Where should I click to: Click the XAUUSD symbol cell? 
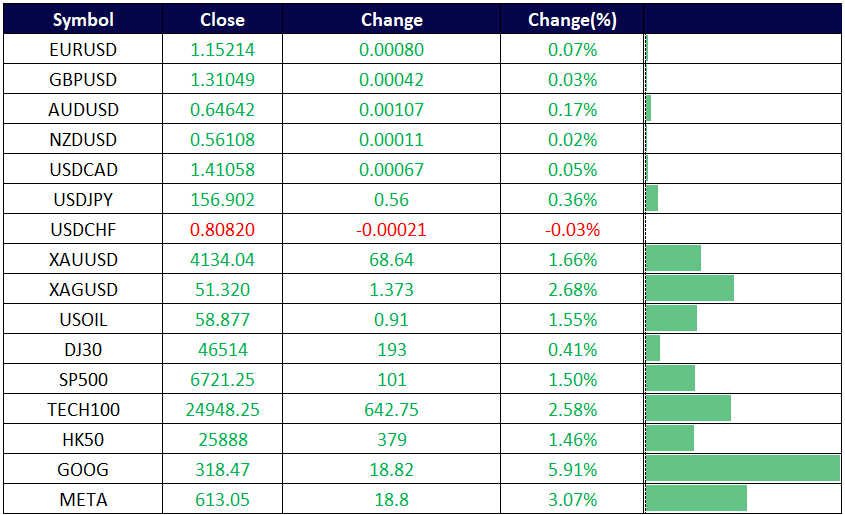point(83,260)
